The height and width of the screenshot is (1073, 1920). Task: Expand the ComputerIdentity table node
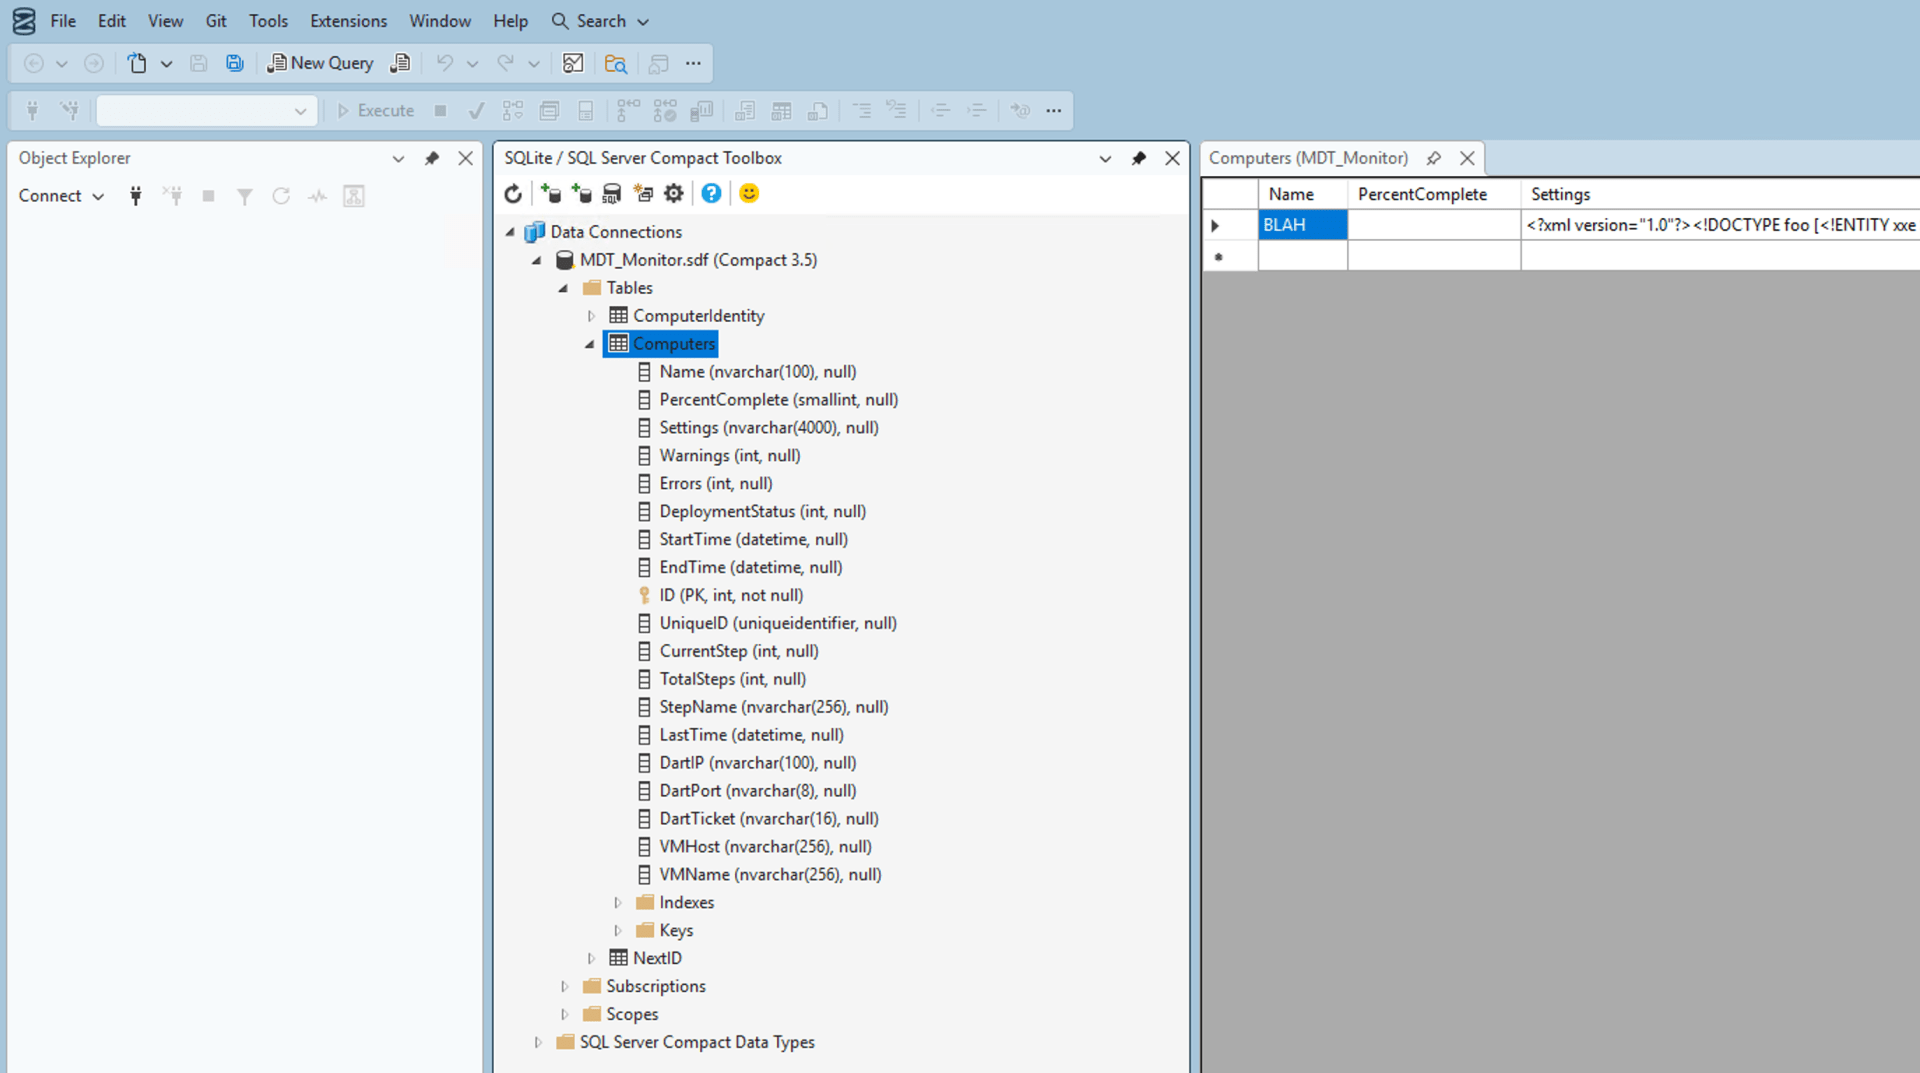(591, 316)
